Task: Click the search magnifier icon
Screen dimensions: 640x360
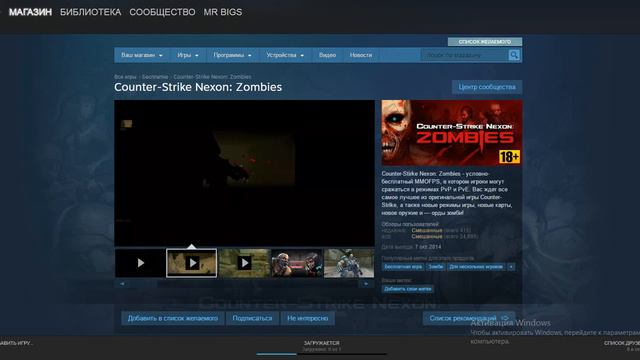Action: tap(514, 55)
